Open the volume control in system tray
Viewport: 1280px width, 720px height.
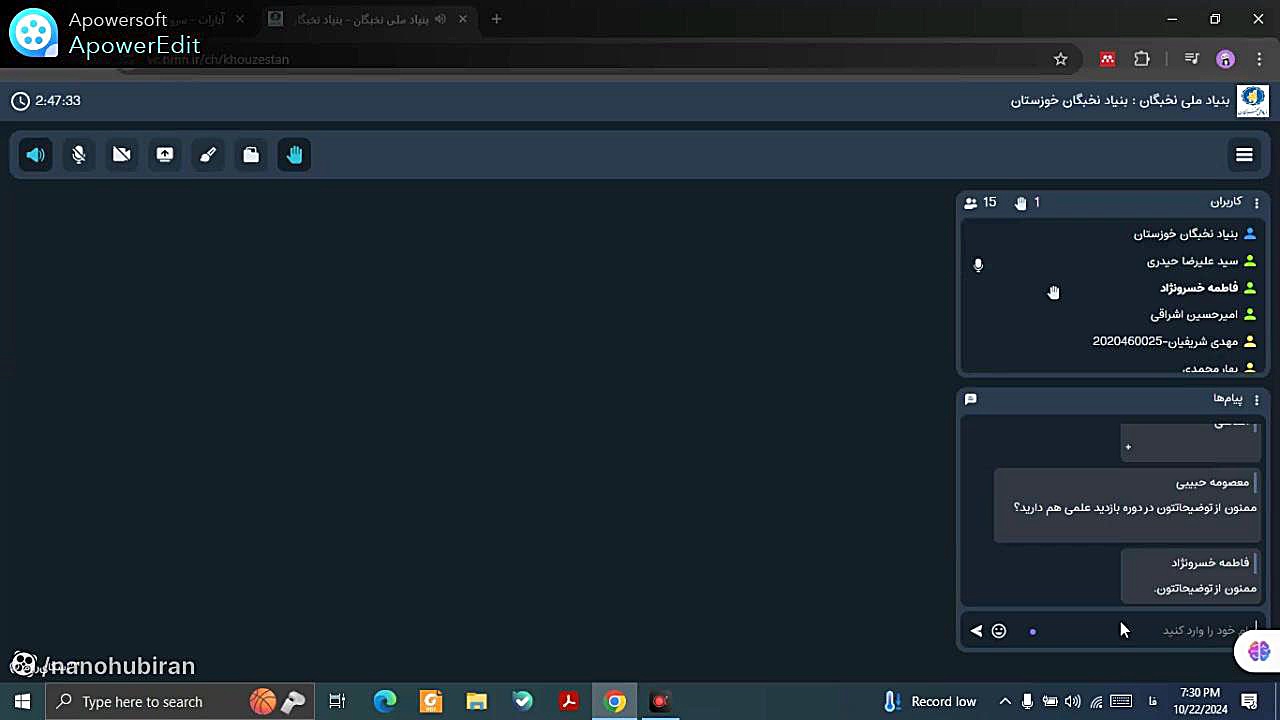(1073, 702)
